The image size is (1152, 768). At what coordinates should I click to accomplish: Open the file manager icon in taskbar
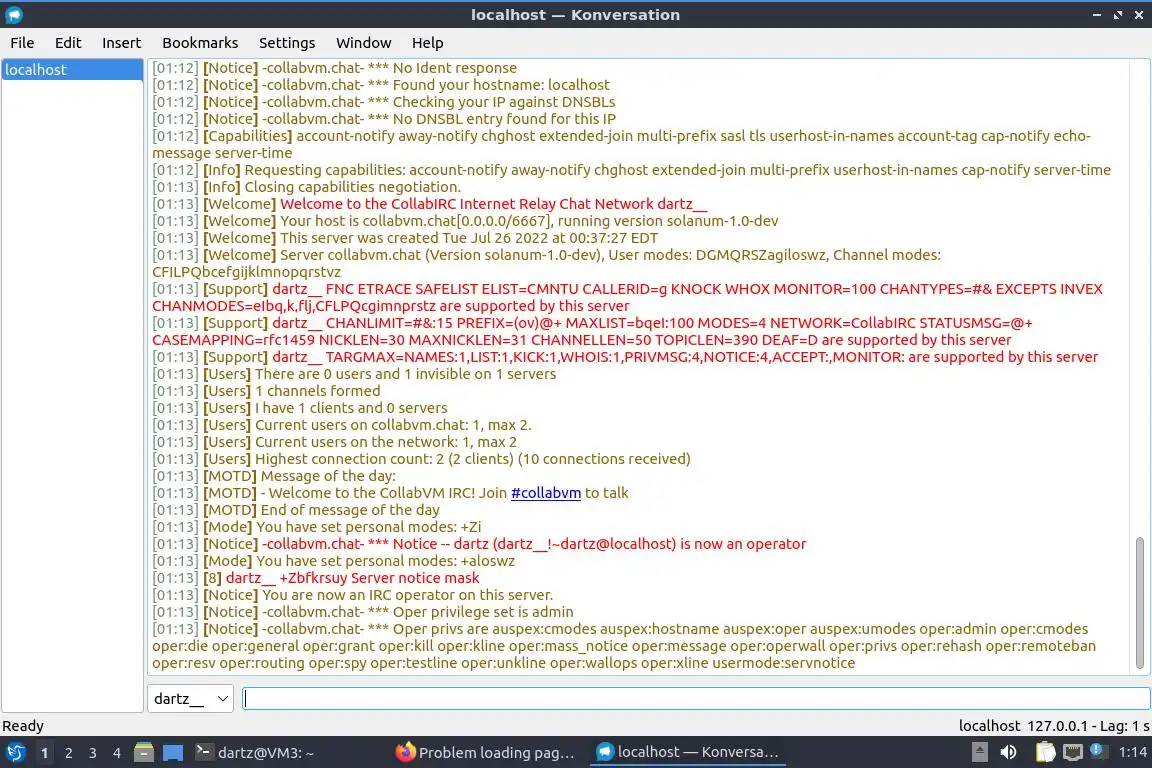click(x=144, y=753)
